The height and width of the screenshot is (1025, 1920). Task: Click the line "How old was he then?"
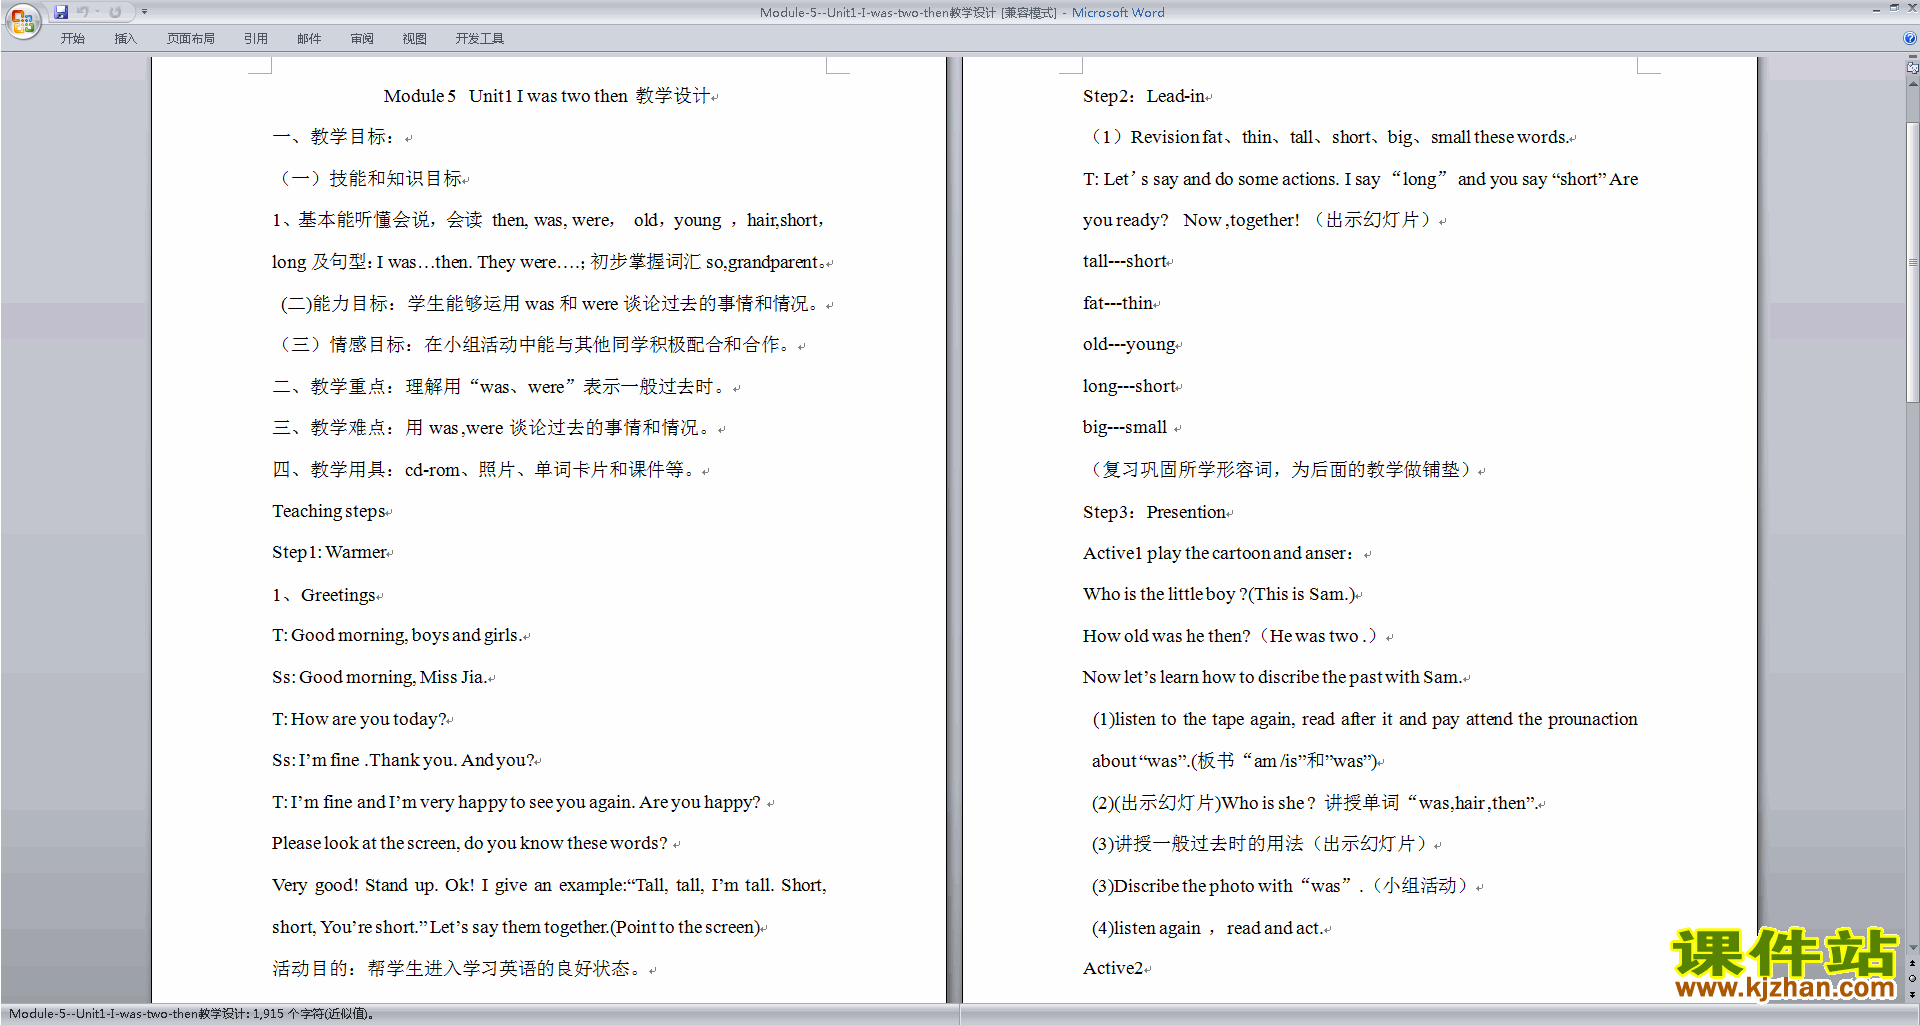click(1167, 636)
